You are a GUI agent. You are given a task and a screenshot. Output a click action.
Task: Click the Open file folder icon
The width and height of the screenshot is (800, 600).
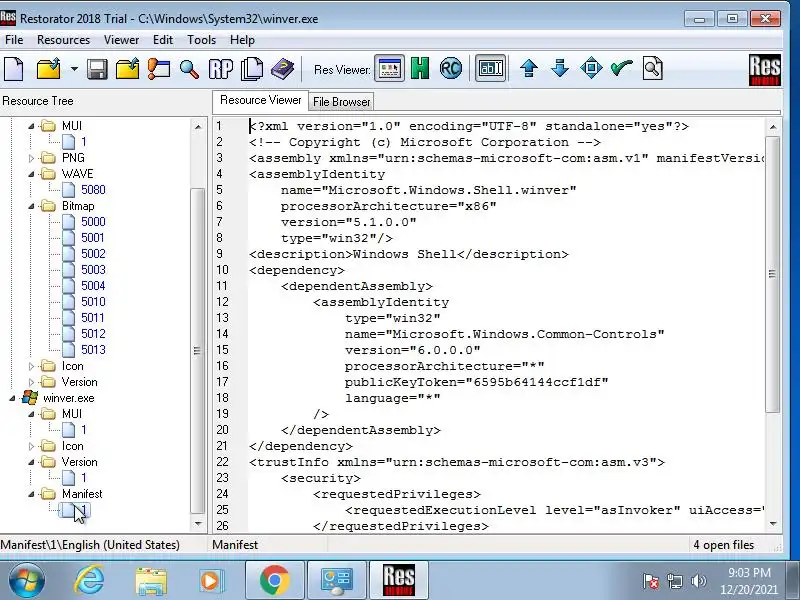click(x=48, y=68)
